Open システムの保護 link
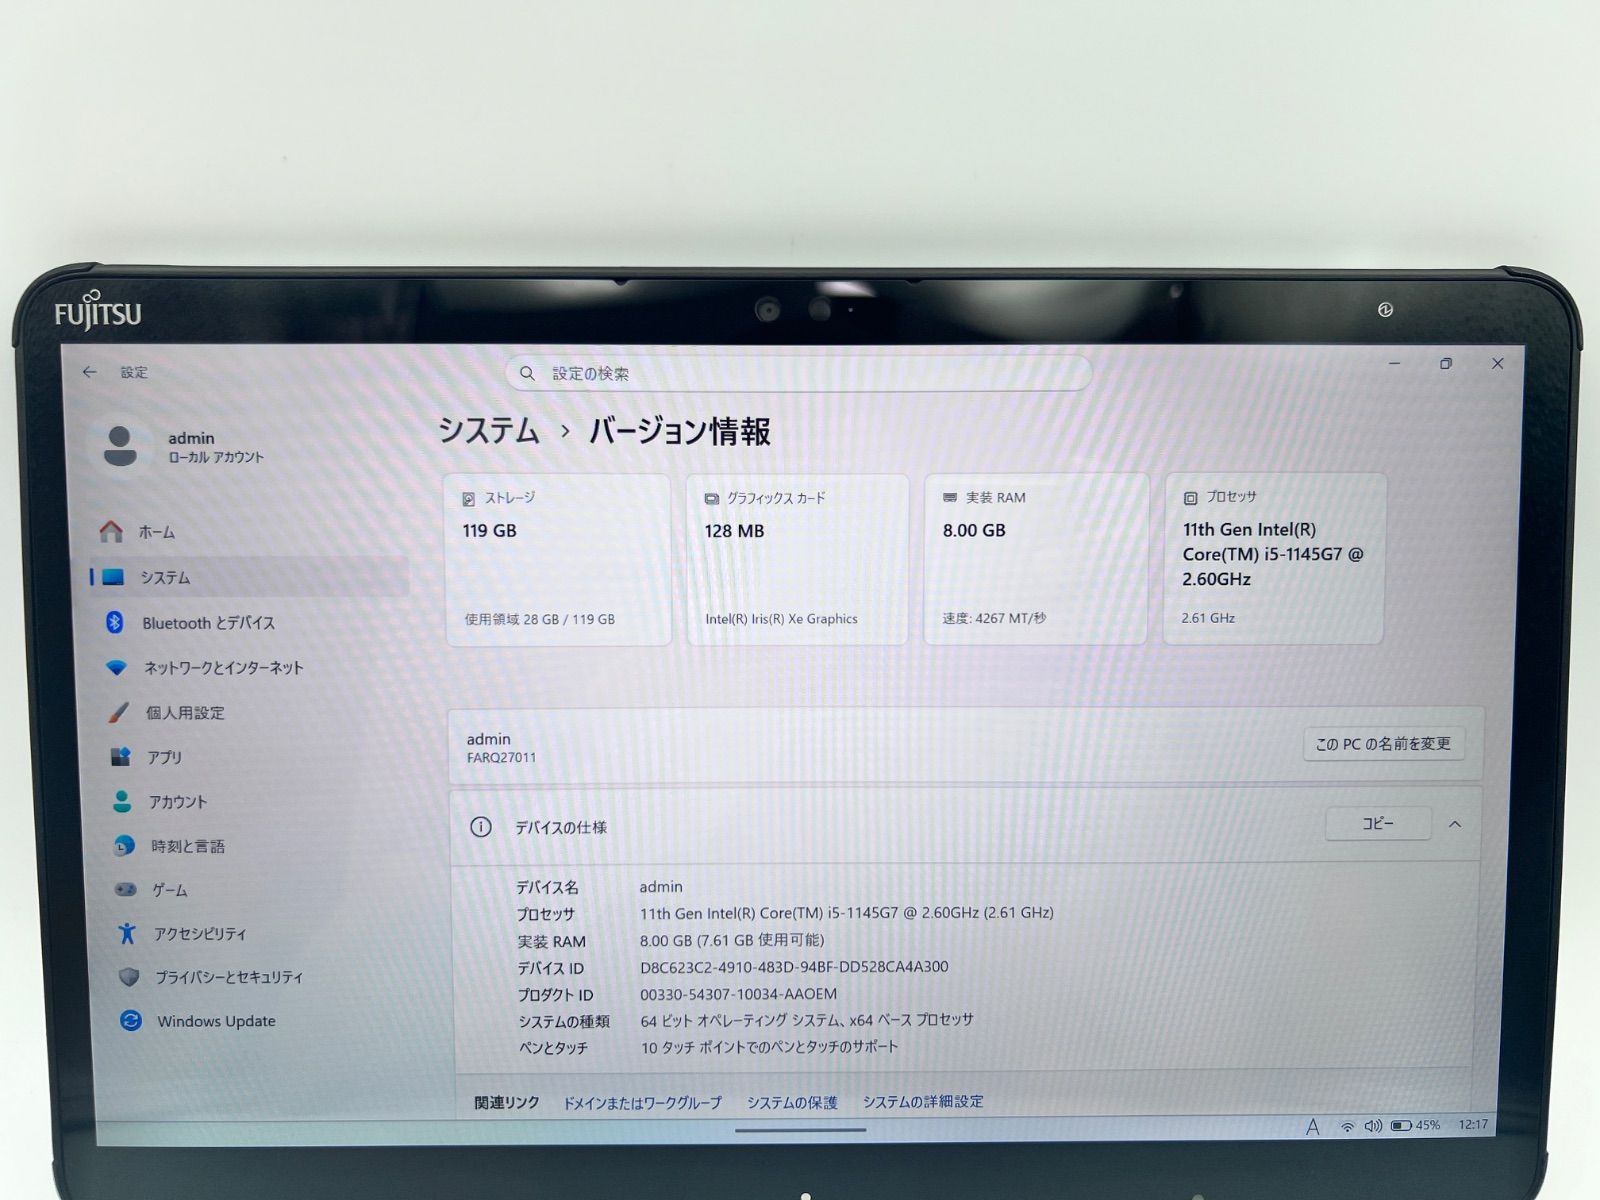Image resolution: width=1600 pixels, height=1200 pixels. pyautogui.click(x=792, y=1102)
